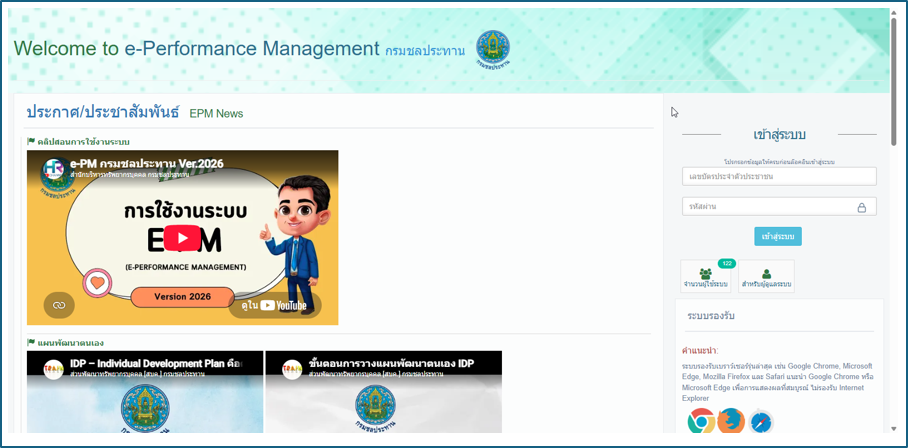Click the lock icon in password field
The image size is (908, 448).
862,207
